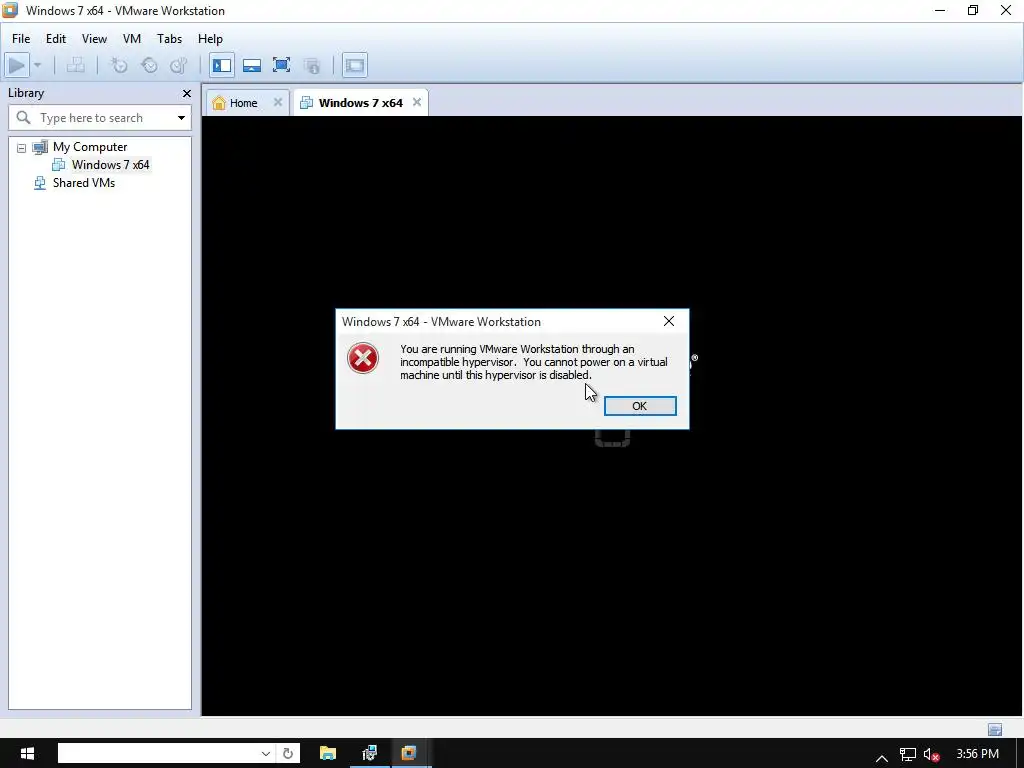The width and height of the screenshot is (1024, 768).
Task: Open the Library search filter dropdown
Action: click(181, 118)
